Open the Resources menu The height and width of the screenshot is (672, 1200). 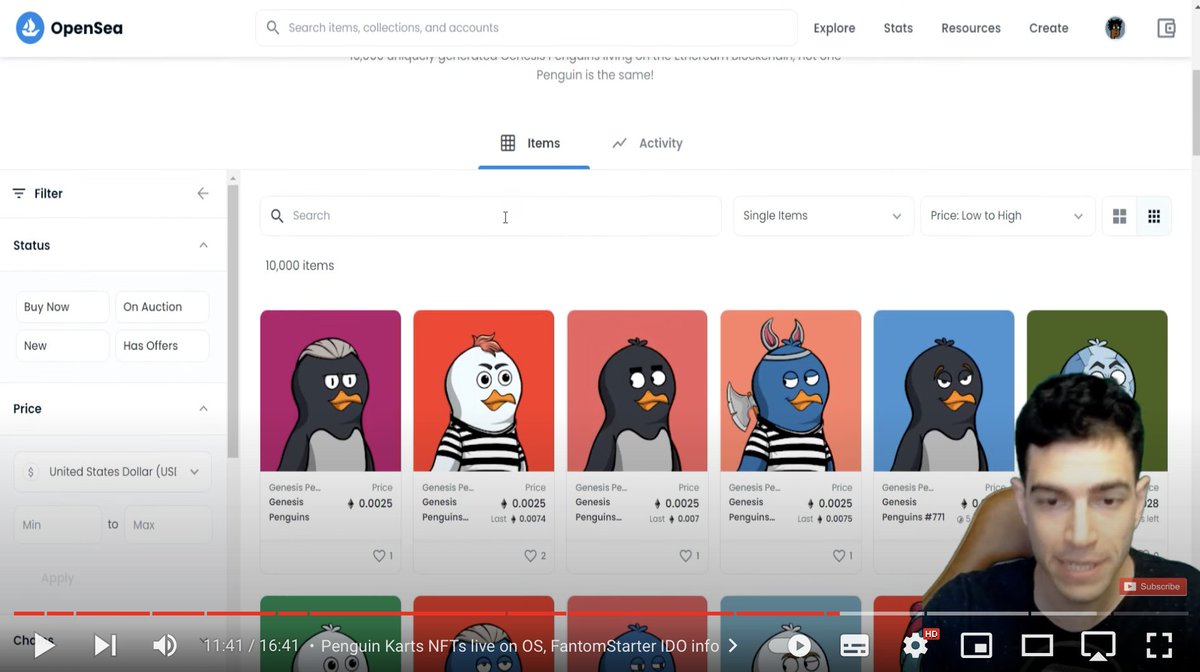coord(971,28)
